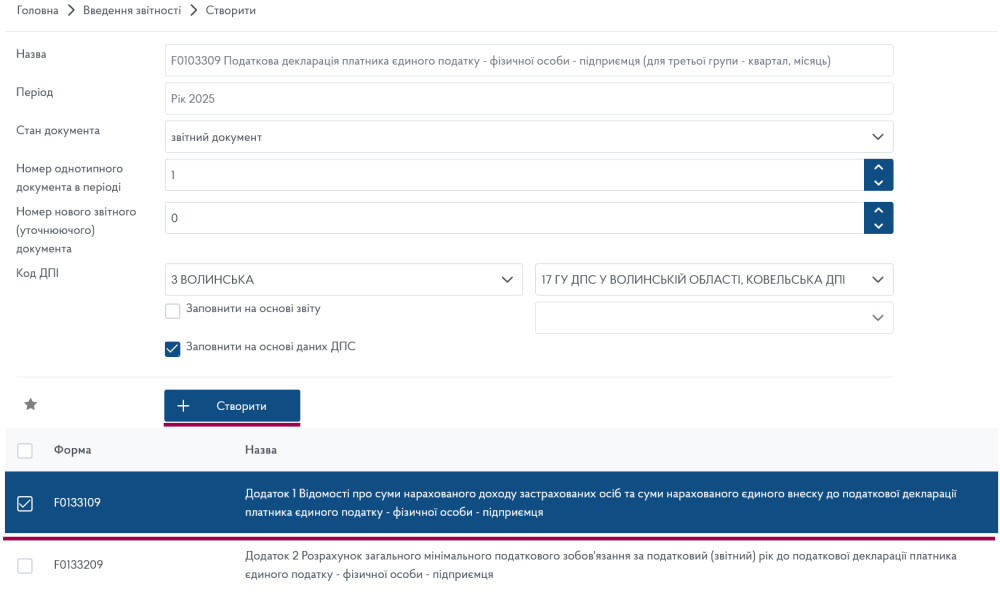Image resolution: width=1000 pixels, height=594 pixels.
Task: Decrease the Номер нового звітного документа value
Action: (x=878, y=226)
